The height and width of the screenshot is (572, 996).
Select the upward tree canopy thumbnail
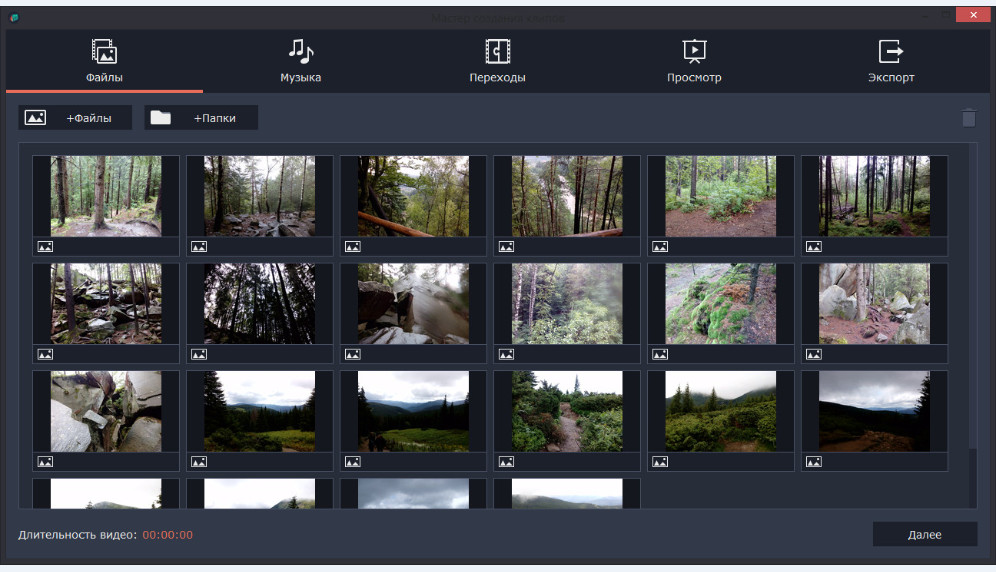tap(259, 304)
